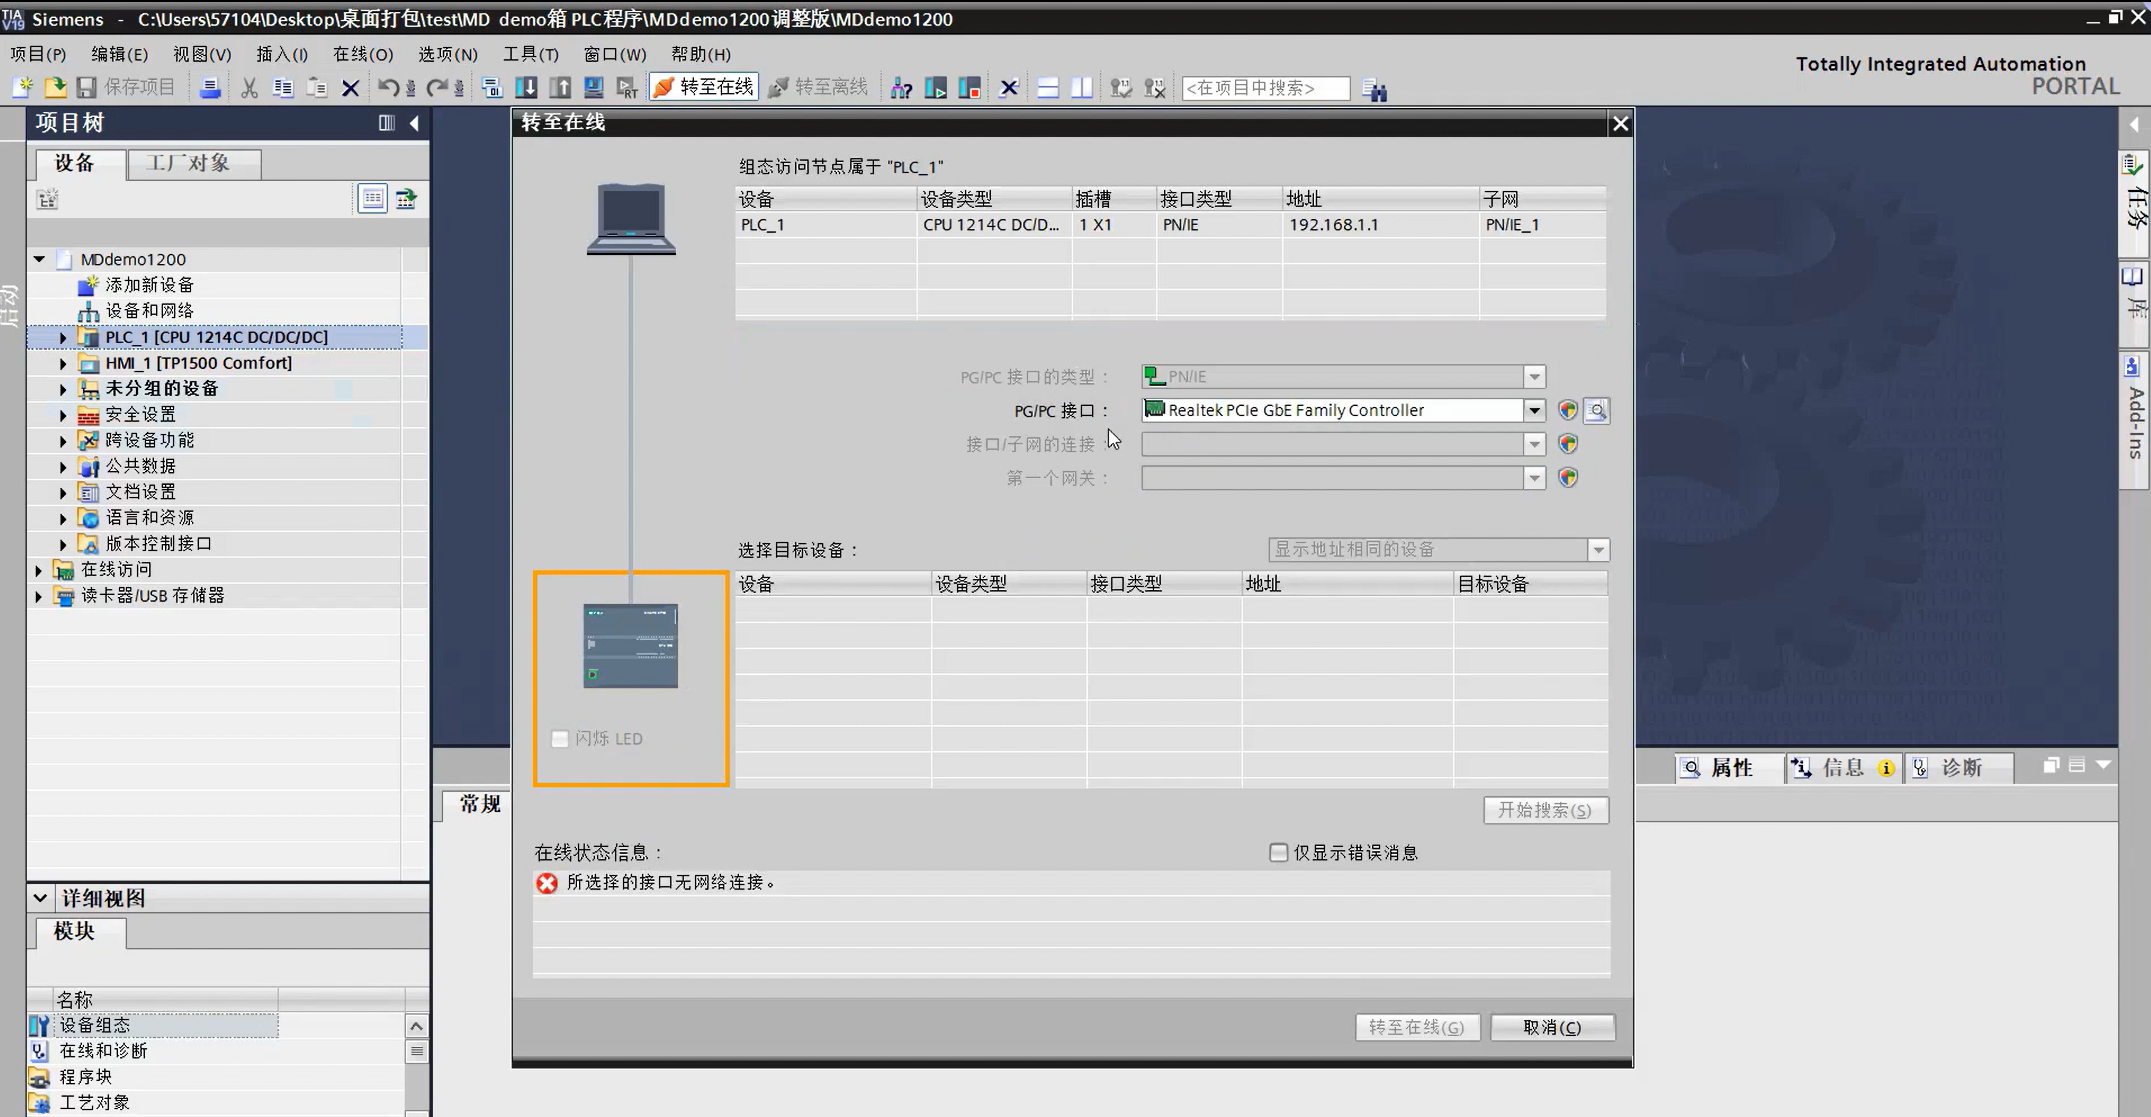Open the PG/PC interface dropdown
The width and height of the screenshot is (2151, 1117).
[1533, 410]
